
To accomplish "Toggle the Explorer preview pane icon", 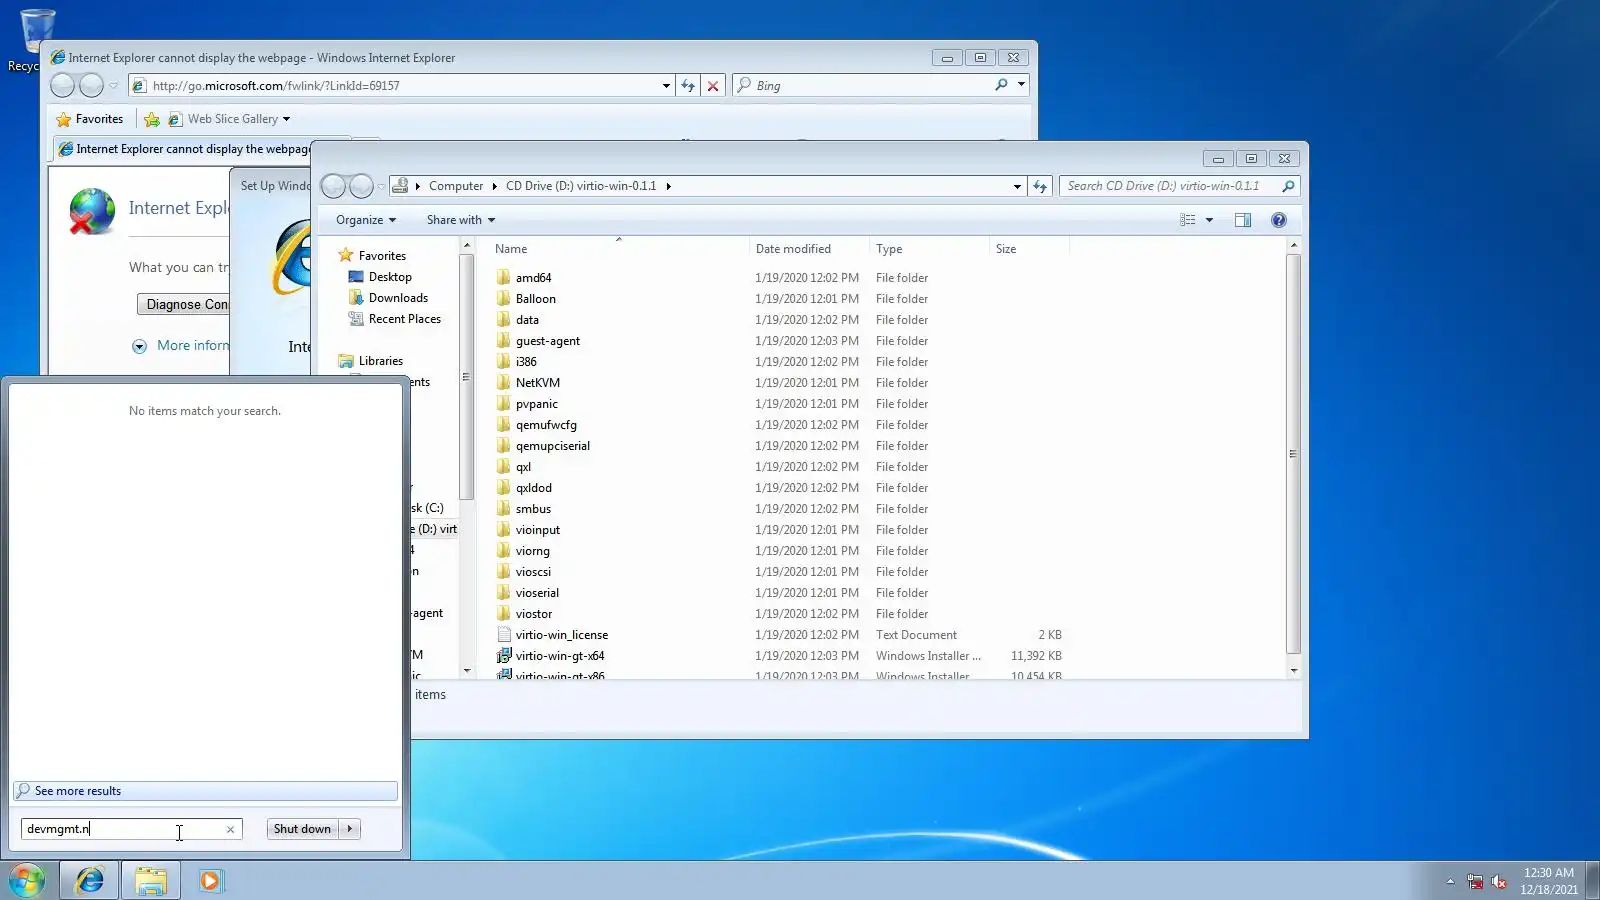I will pos(1243,220).
